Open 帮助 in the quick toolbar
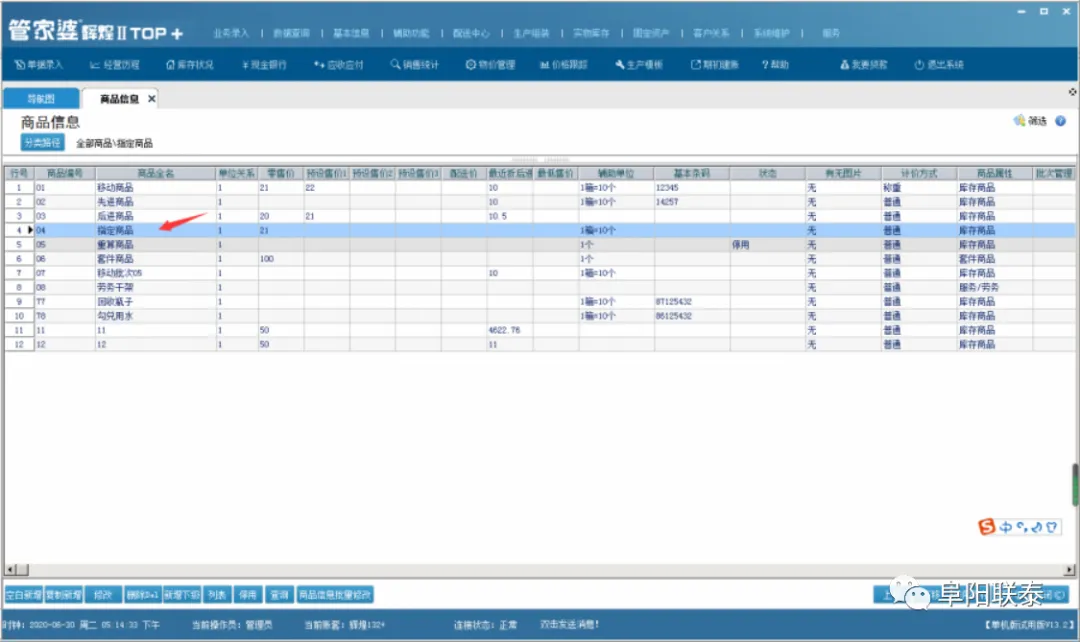The height and width of the screenshot is (642, 1080). [775, 65]
